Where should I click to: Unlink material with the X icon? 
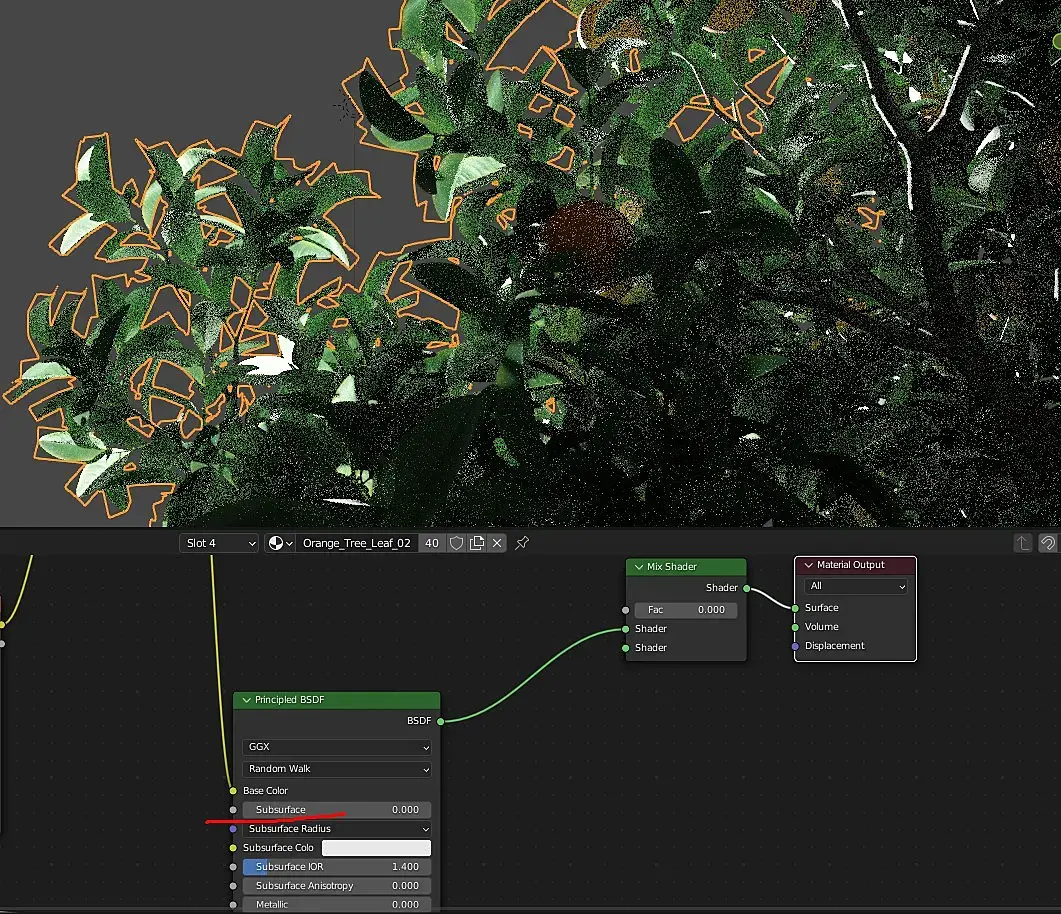pos(497,543)
